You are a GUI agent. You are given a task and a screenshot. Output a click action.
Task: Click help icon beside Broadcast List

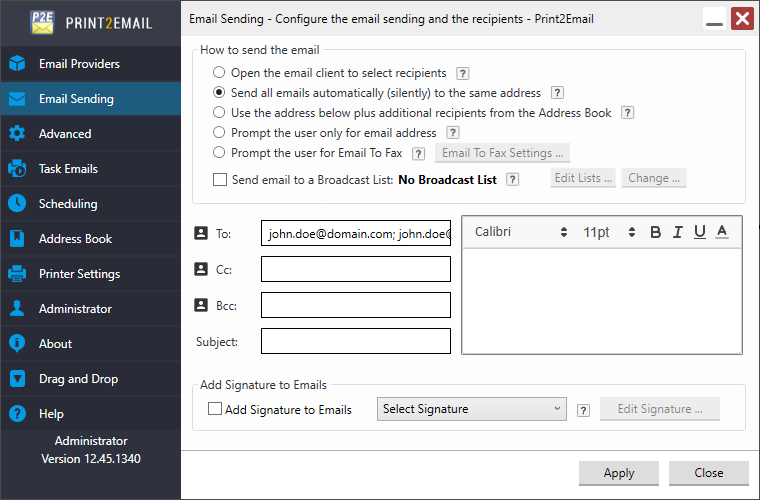pos(512,180)
